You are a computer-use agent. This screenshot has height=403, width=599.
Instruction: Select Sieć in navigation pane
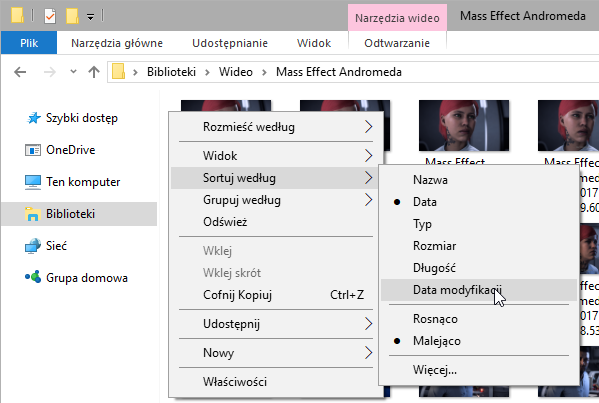(56, 246)
